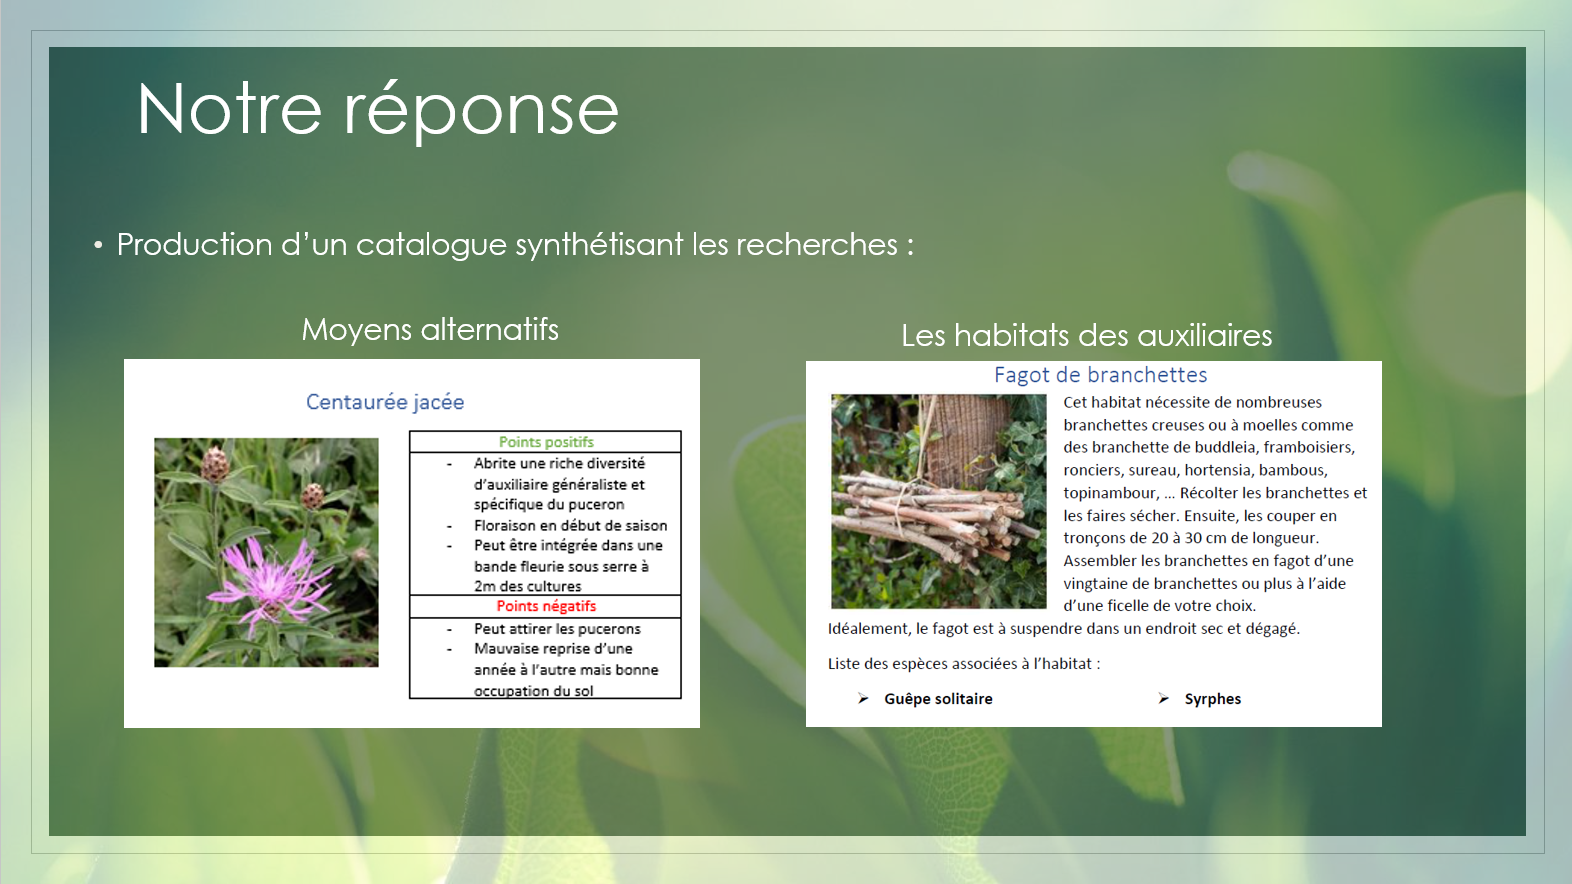
Task: Click the Liste des espèces associées line
Action: [963, 664]
